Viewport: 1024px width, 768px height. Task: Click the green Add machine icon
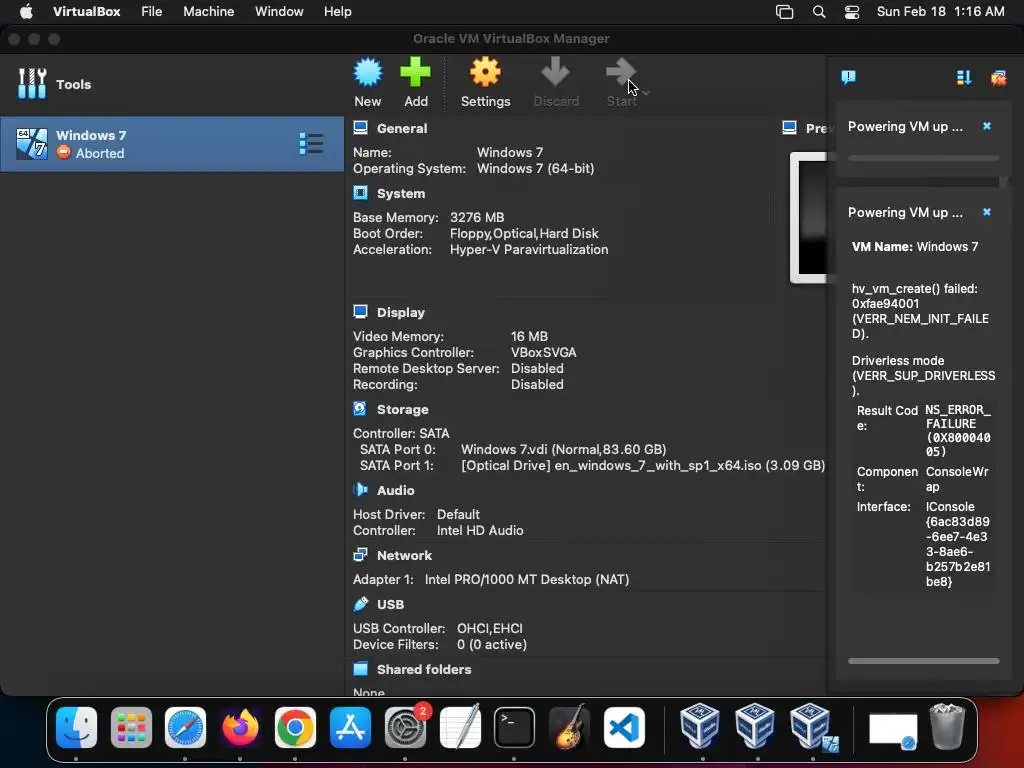[415, 72]
